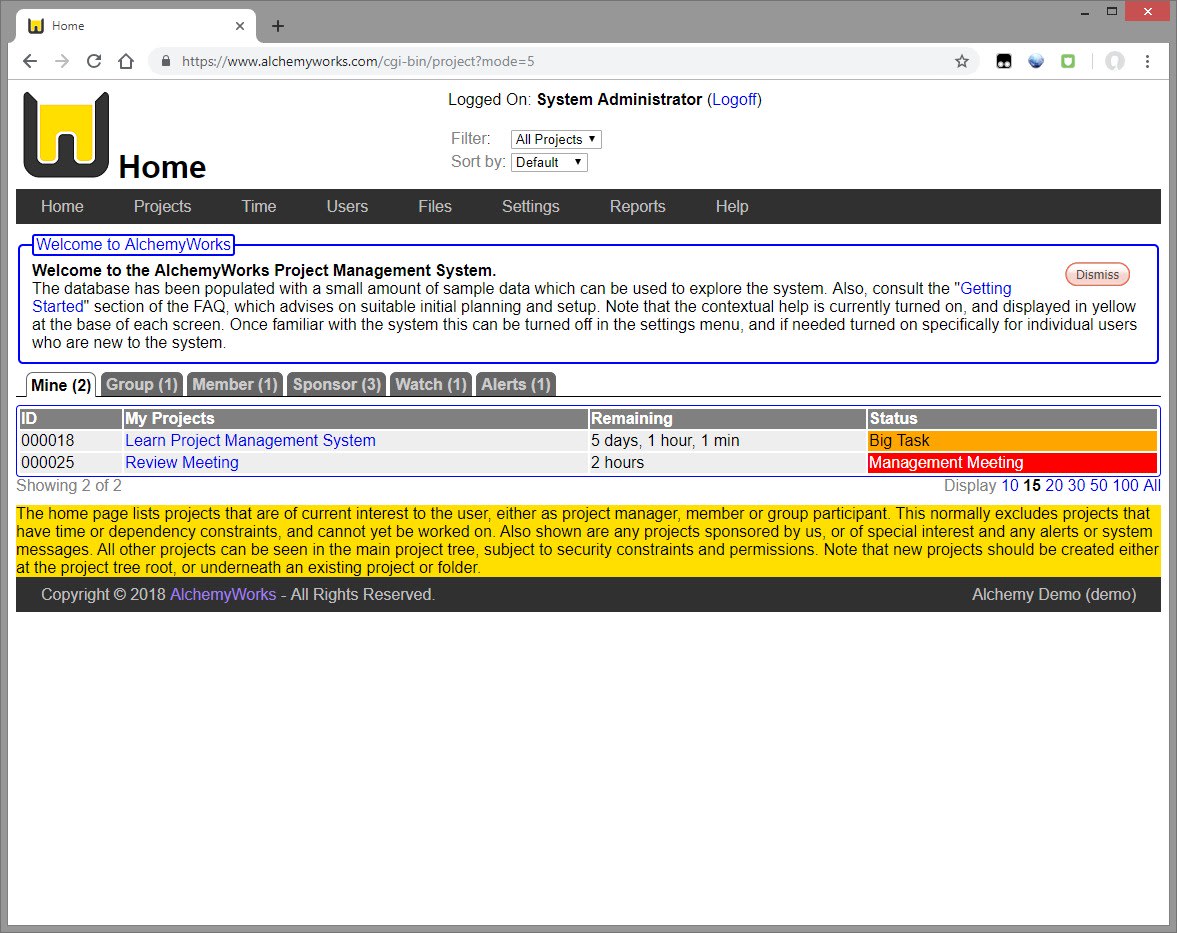Click the Welcome to AlchemyWorks heading link

pos(134,245)
